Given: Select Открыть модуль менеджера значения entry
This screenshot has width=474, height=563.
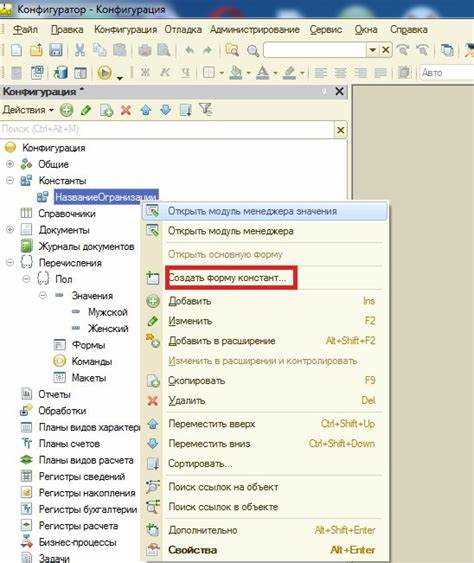Looking at the screenshot, I should (252, 211).
